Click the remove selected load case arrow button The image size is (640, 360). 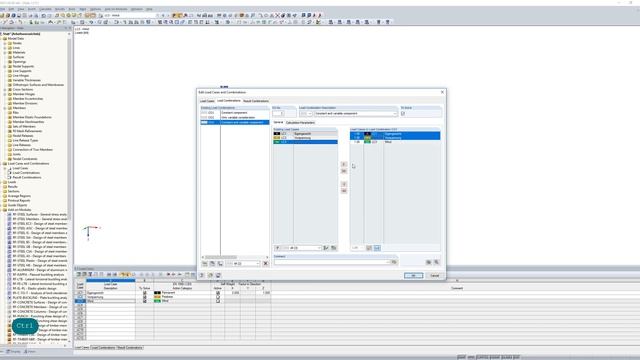[x=344, y=184]
